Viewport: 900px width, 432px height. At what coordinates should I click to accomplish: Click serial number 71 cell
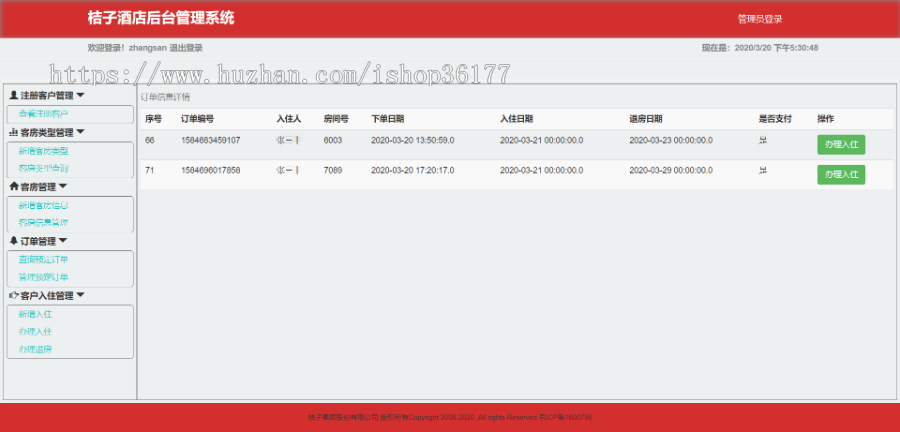[x=150, y=170]
